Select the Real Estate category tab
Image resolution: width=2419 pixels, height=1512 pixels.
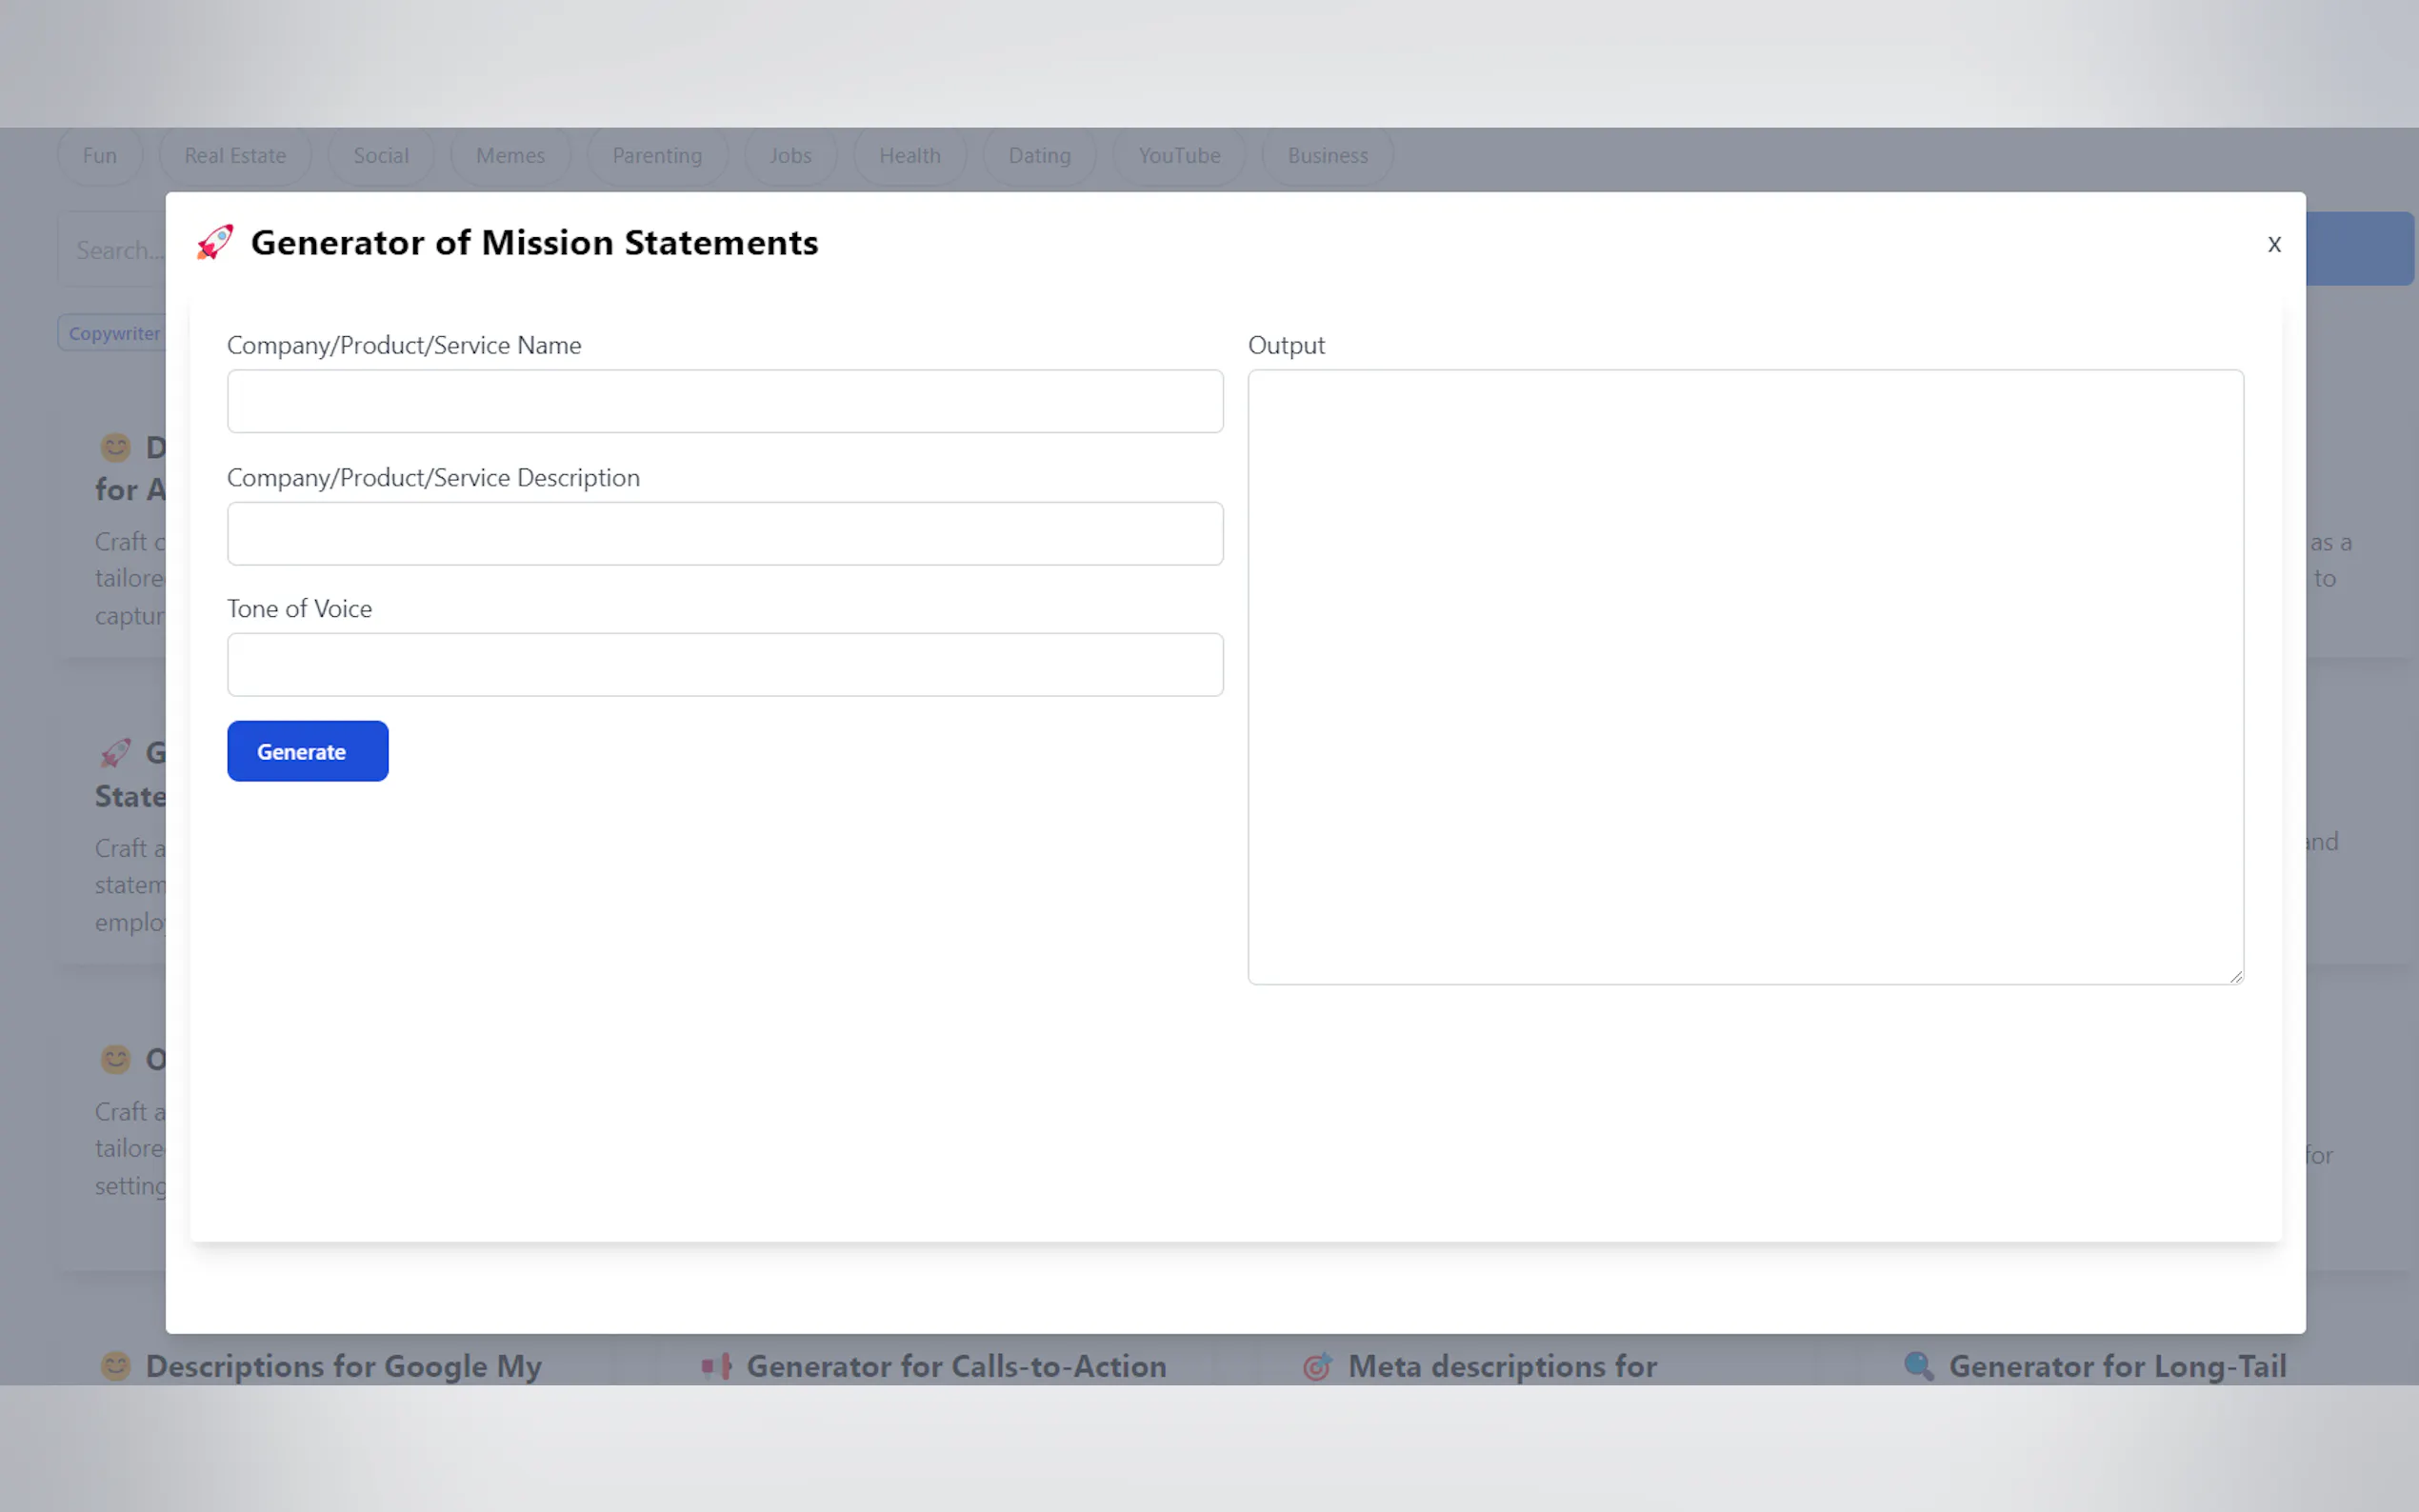click(235, 156)
